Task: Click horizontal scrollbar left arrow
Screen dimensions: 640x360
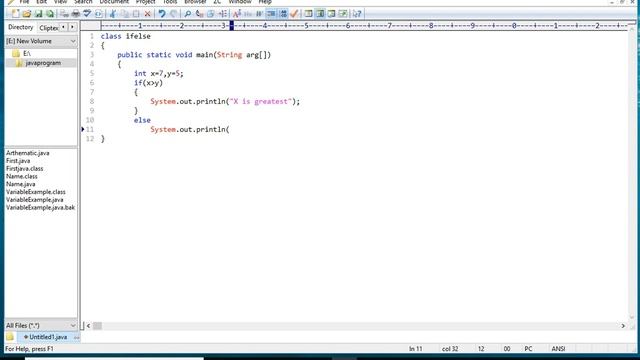Action: (89, 326)
